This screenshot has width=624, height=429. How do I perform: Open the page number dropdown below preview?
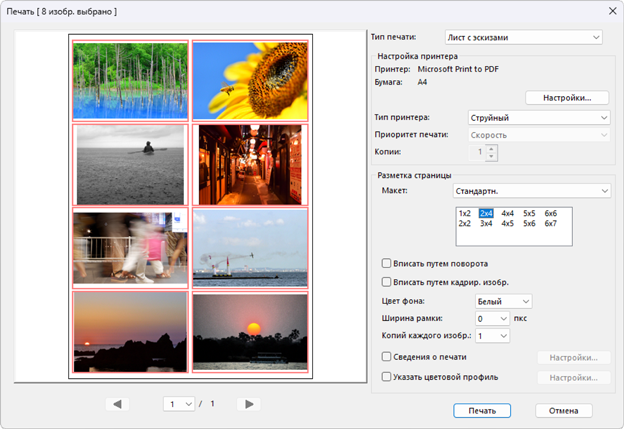179,404
